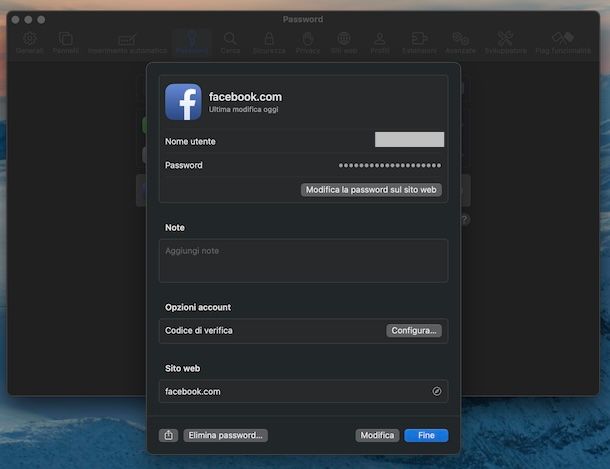This screenshot has height=469, width=610.
Task: Switch to the Privacy settings tab
Action: pos(307,42)
